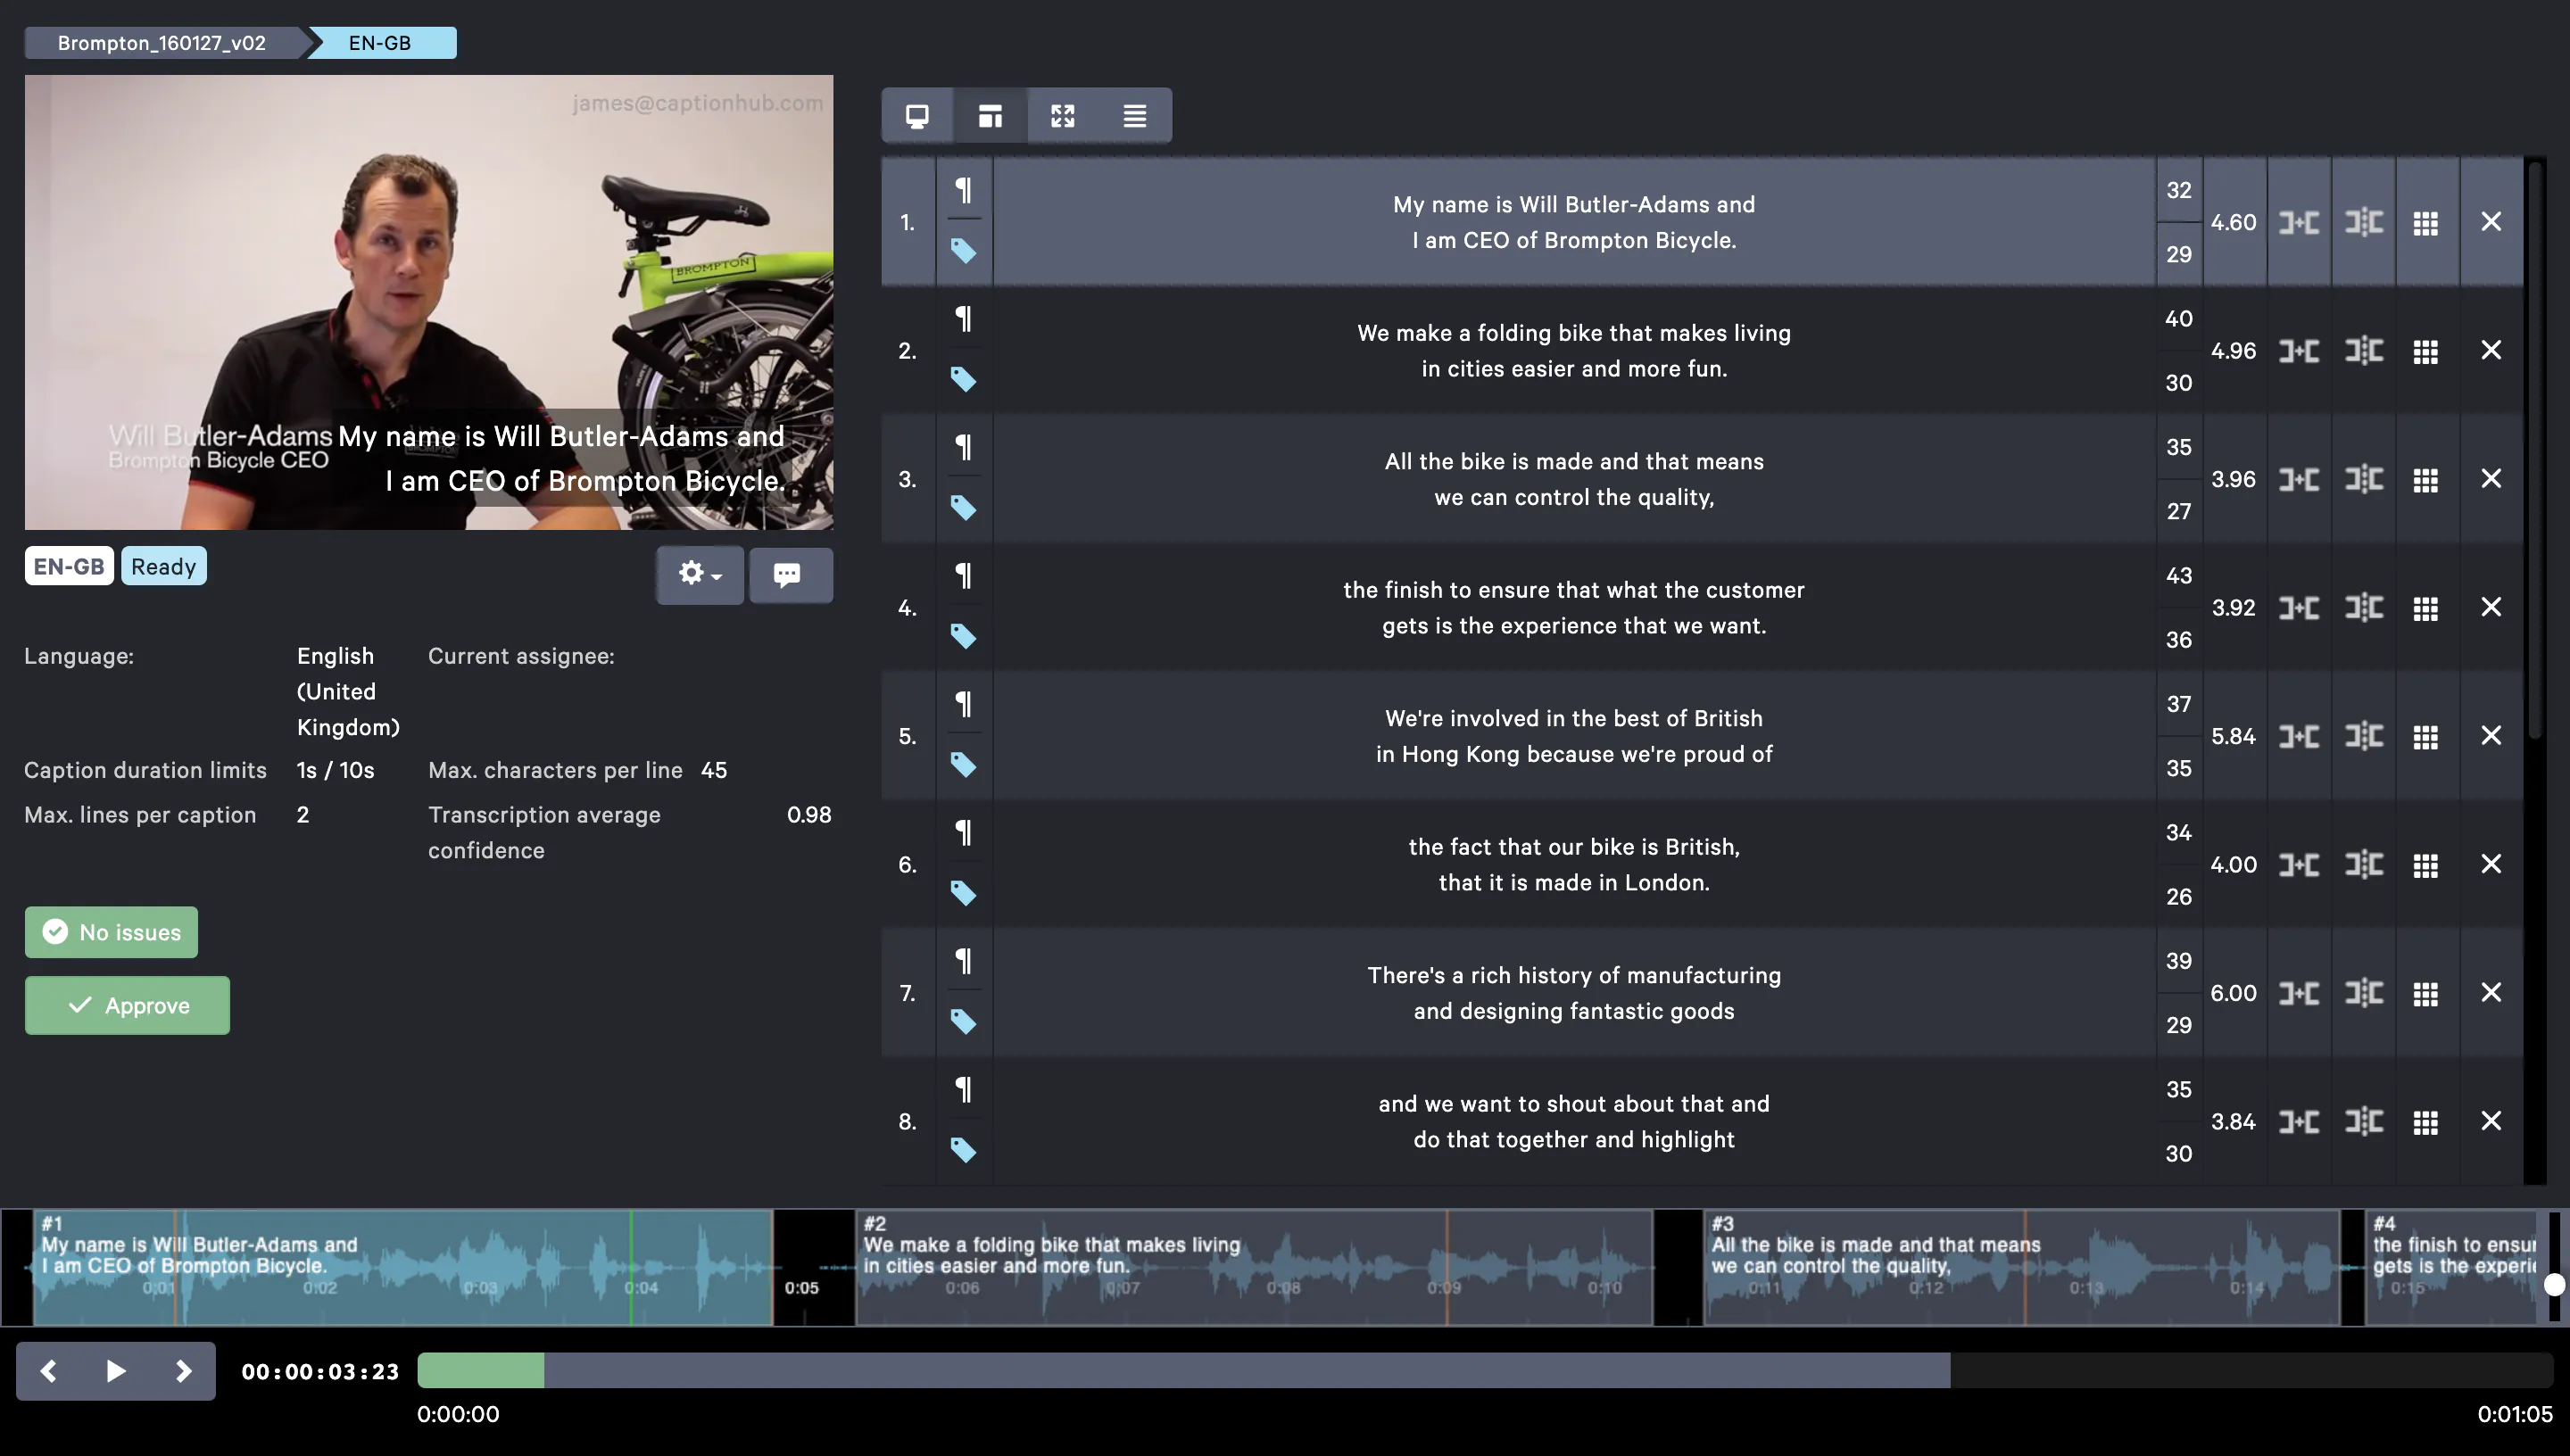Image resolution: width=2570 pixels, height=1456 pixels.
Task: Open the fullscreen view mode
Action: [x=1063, y=115]
